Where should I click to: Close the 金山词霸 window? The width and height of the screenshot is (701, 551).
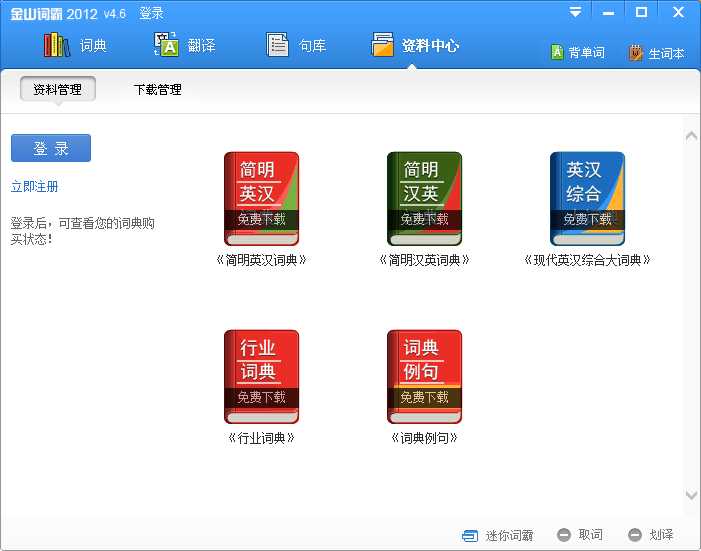point(678,12)
